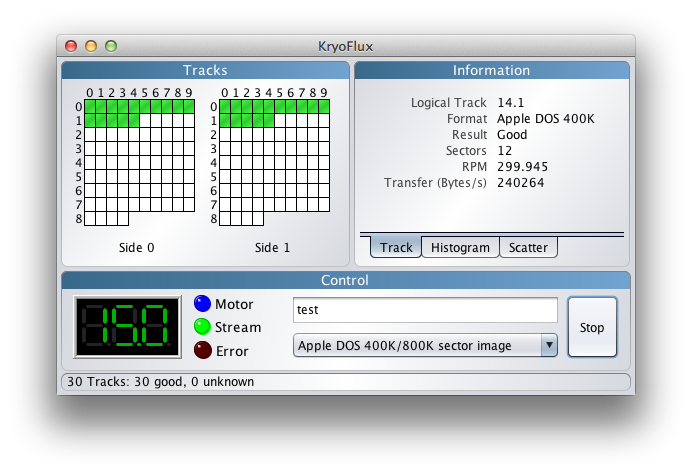Click the yellow minimize window button
Screen dimensions: 692x474
click(91, 46)
